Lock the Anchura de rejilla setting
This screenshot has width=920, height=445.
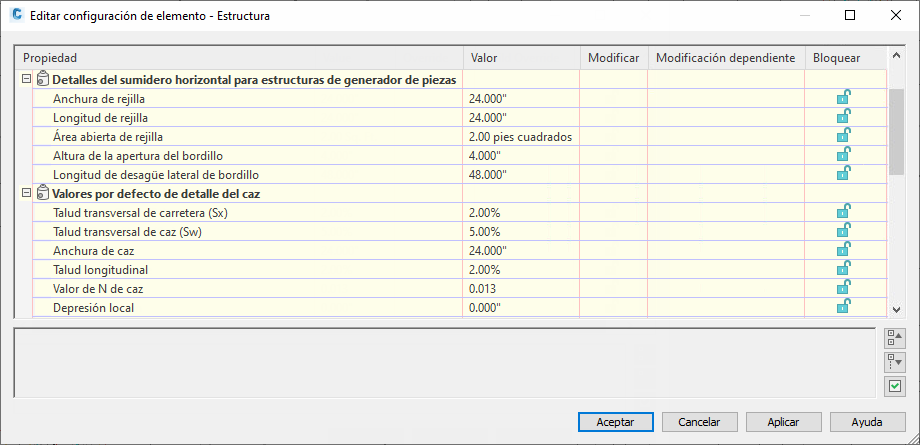(x=844, y=98)
